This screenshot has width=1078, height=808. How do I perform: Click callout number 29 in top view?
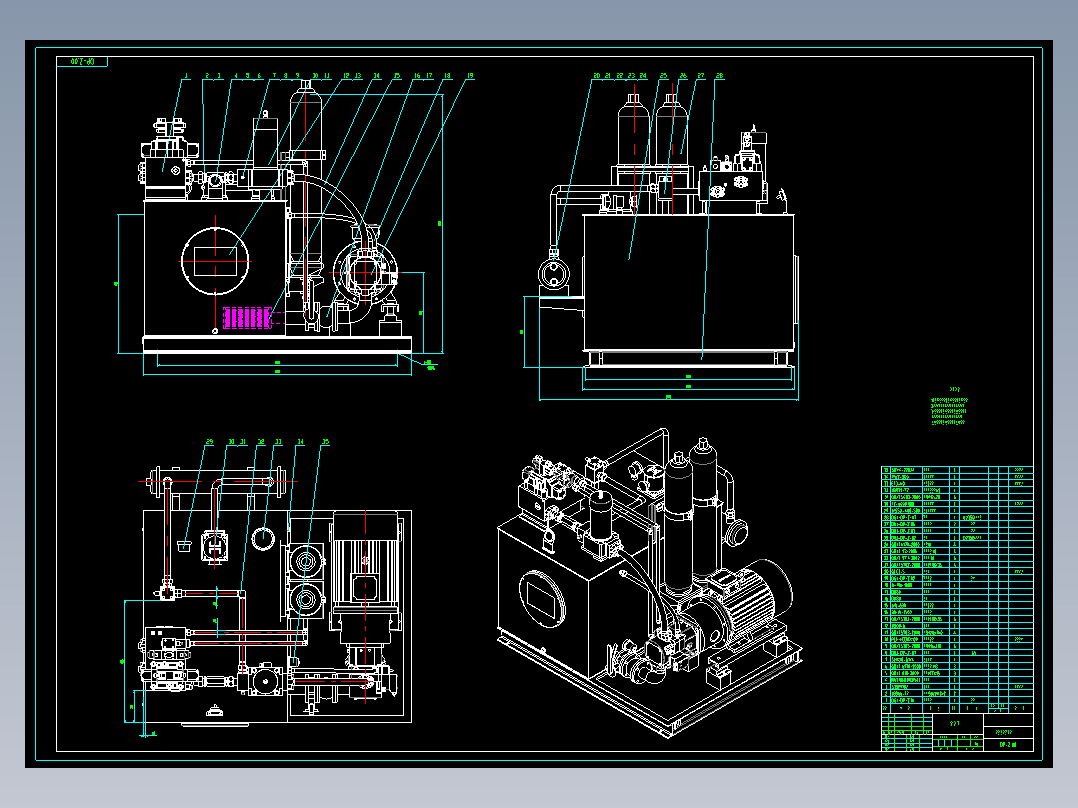point(210,442)
